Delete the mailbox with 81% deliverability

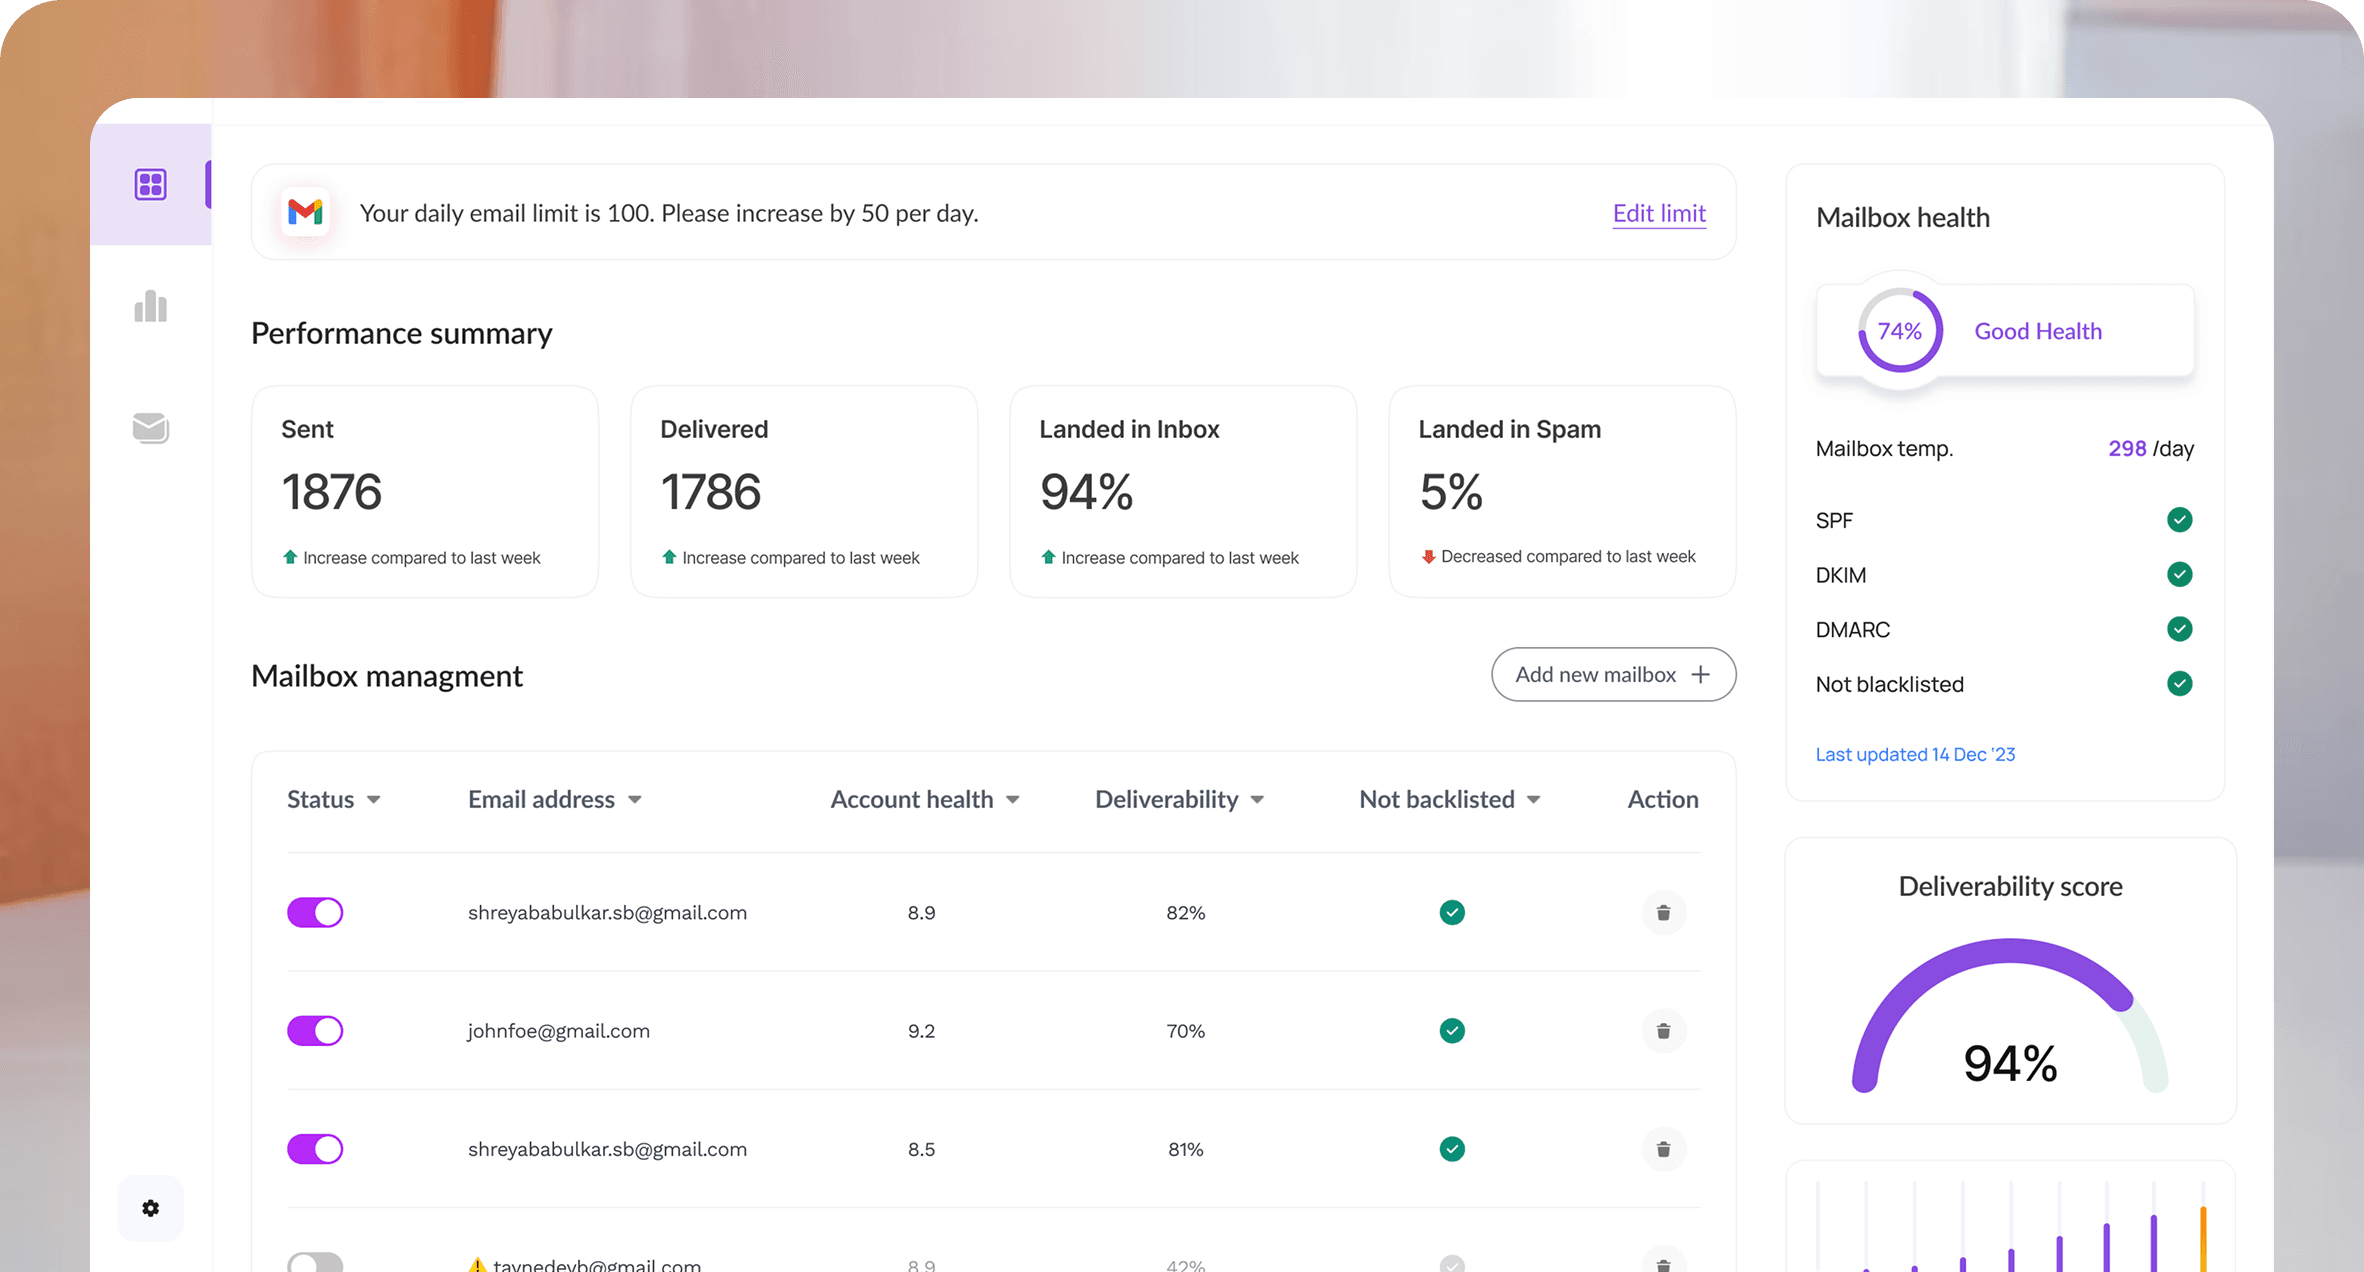pos(1664,1149)
